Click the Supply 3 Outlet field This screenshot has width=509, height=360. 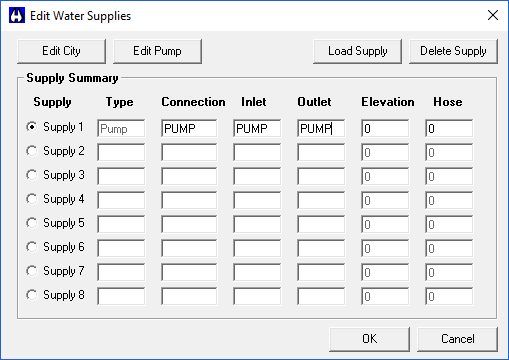321,176
